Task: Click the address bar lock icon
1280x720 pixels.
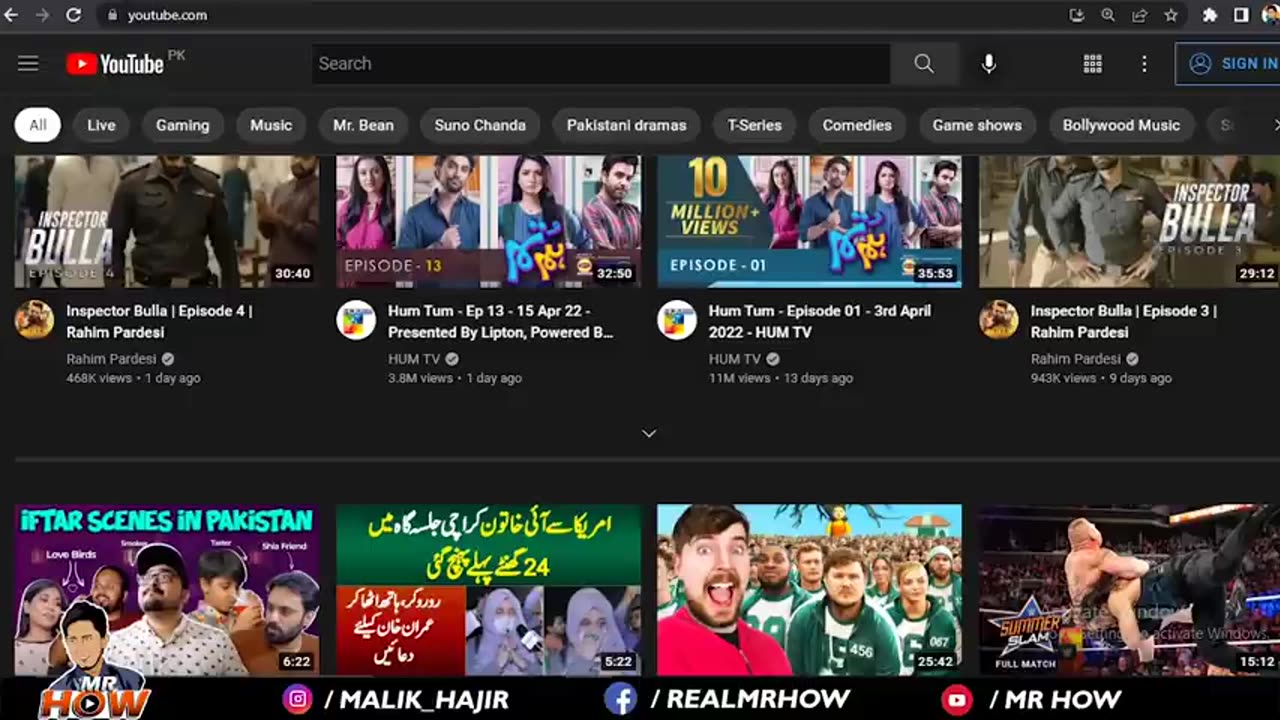Action: tap(112, 15)
